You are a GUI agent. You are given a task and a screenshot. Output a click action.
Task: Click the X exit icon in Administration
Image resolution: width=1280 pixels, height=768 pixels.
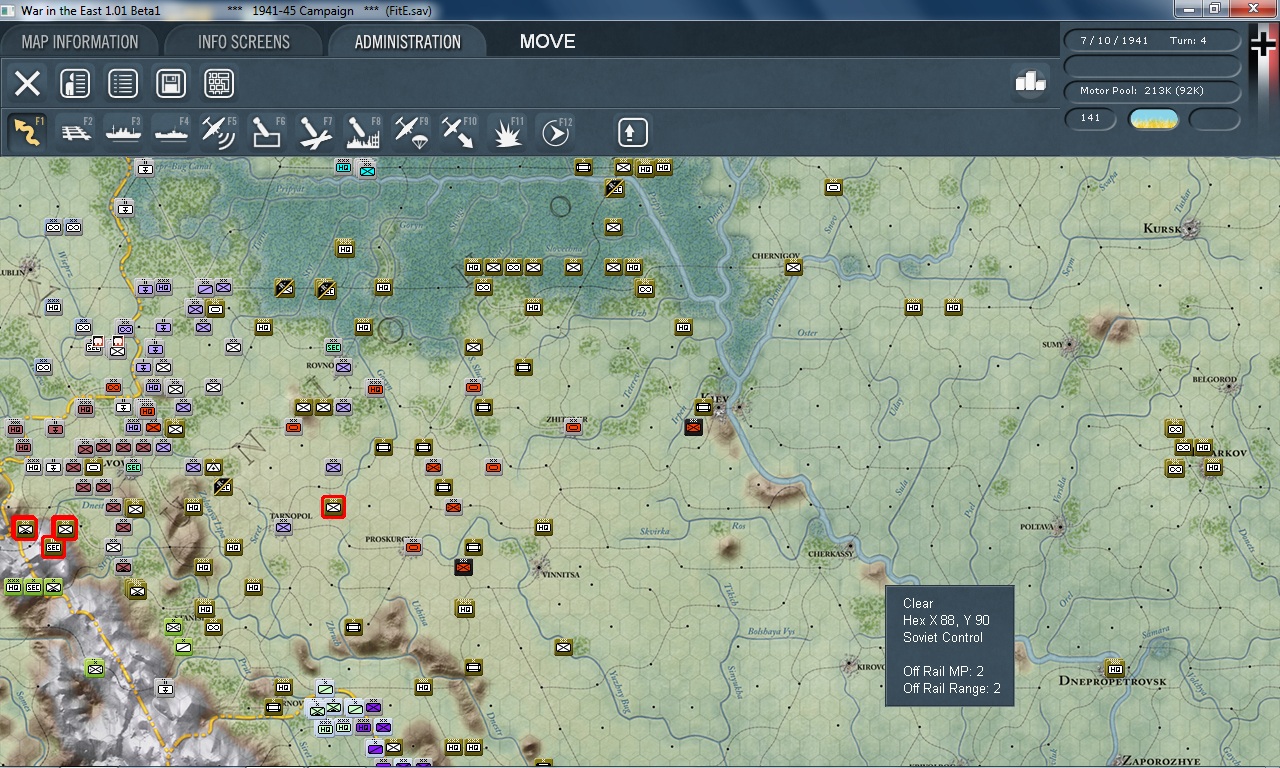click(27, 83)
